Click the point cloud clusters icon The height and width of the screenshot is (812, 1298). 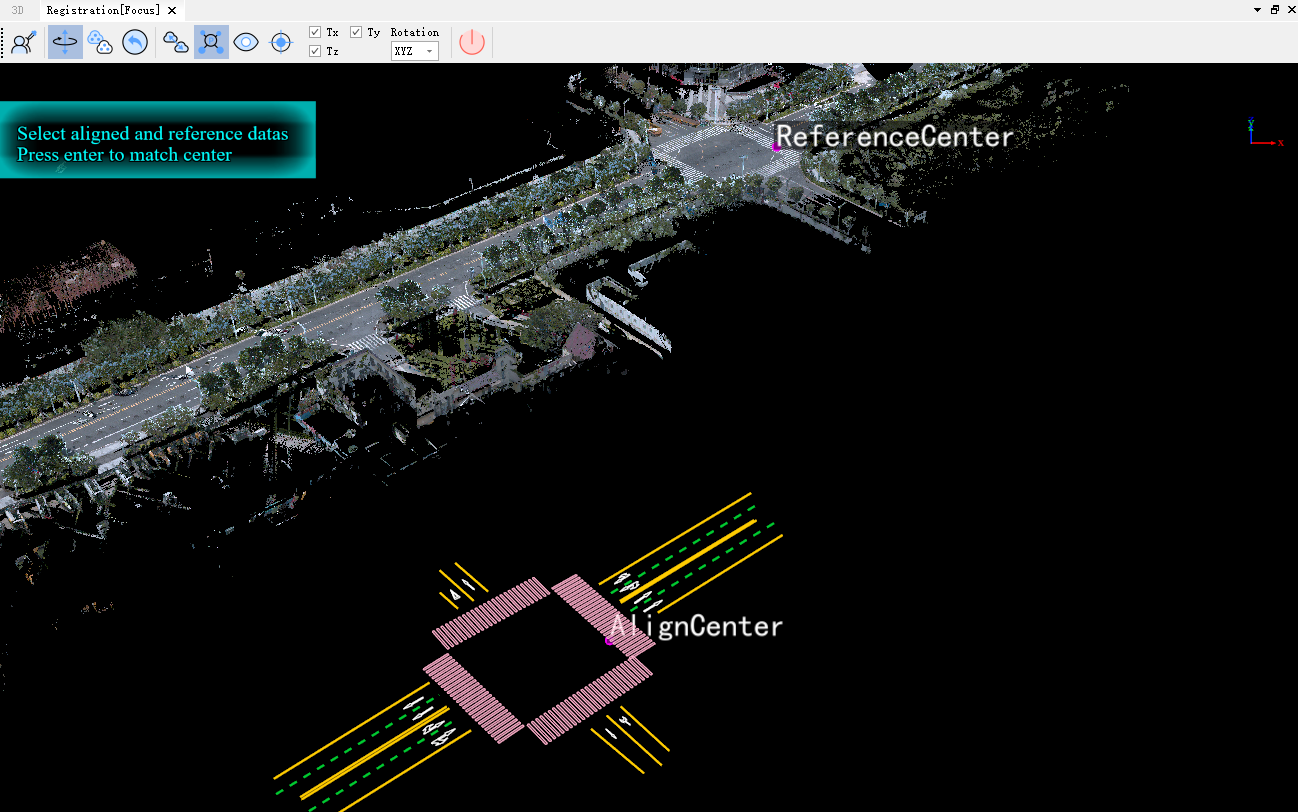100,42
